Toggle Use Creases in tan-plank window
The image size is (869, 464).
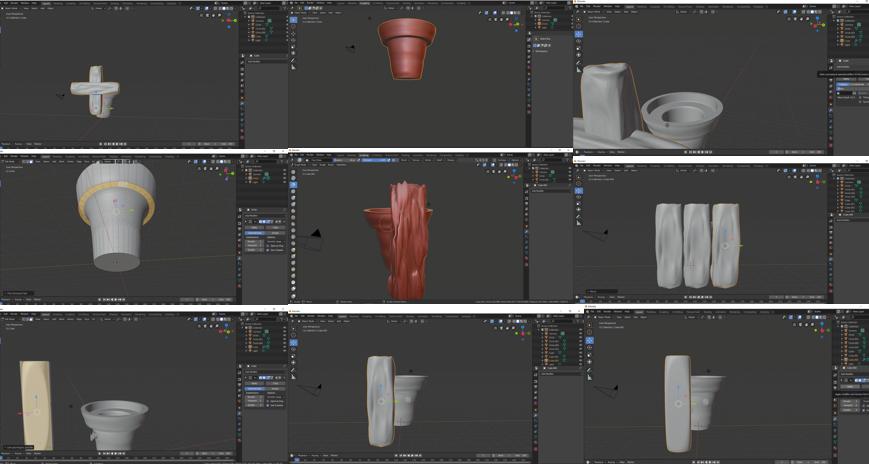click(268, 405)
